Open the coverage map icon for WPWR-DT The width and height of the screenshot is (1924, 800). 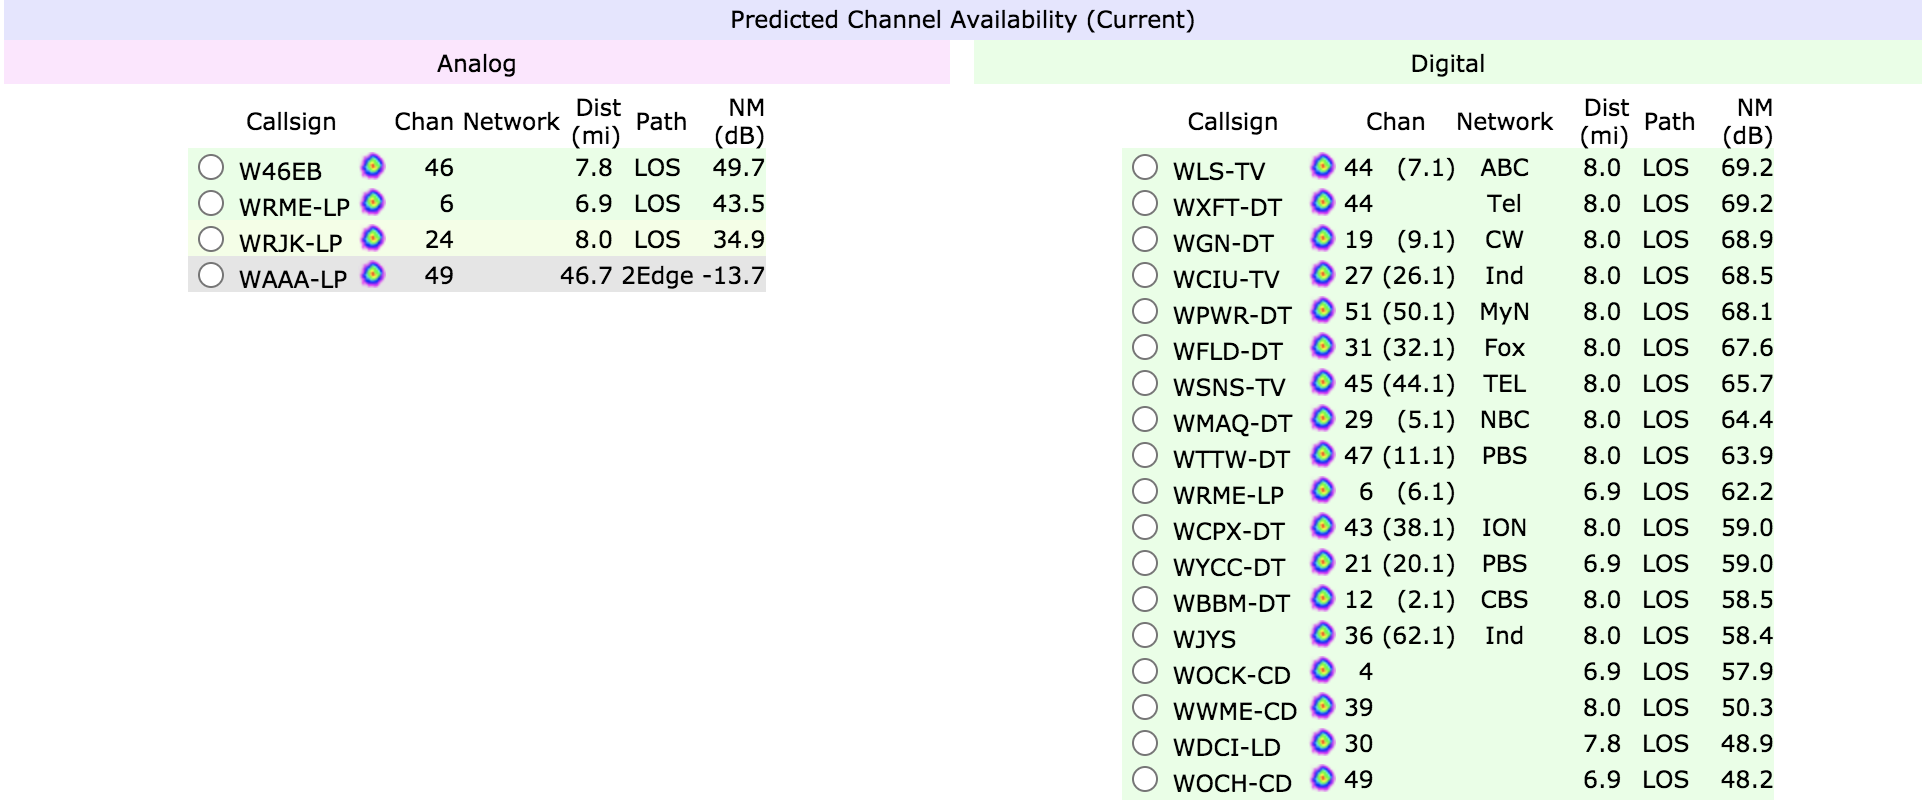coord(1323,309)
